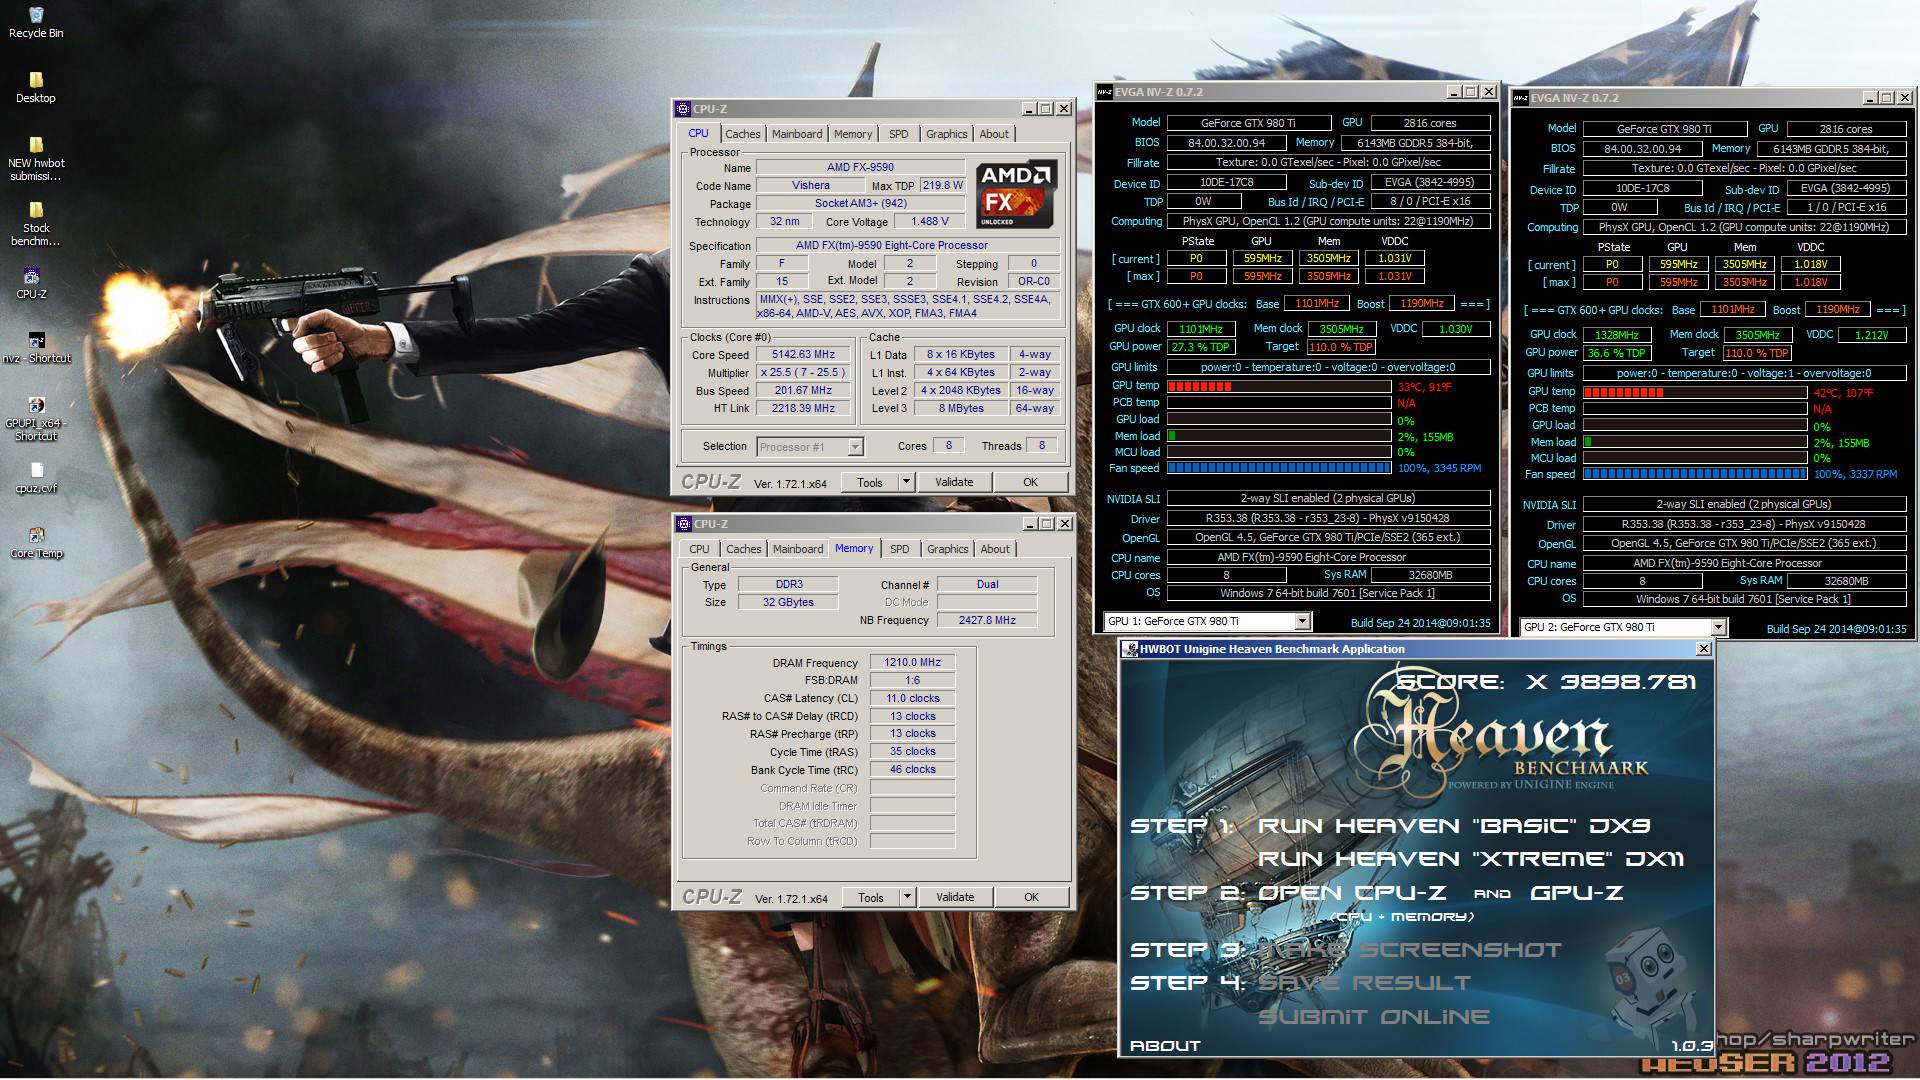Screen dimensions: 1920x1080
Task: Click the Score X 3898.781 text
Action: (x=1547, y=682)
